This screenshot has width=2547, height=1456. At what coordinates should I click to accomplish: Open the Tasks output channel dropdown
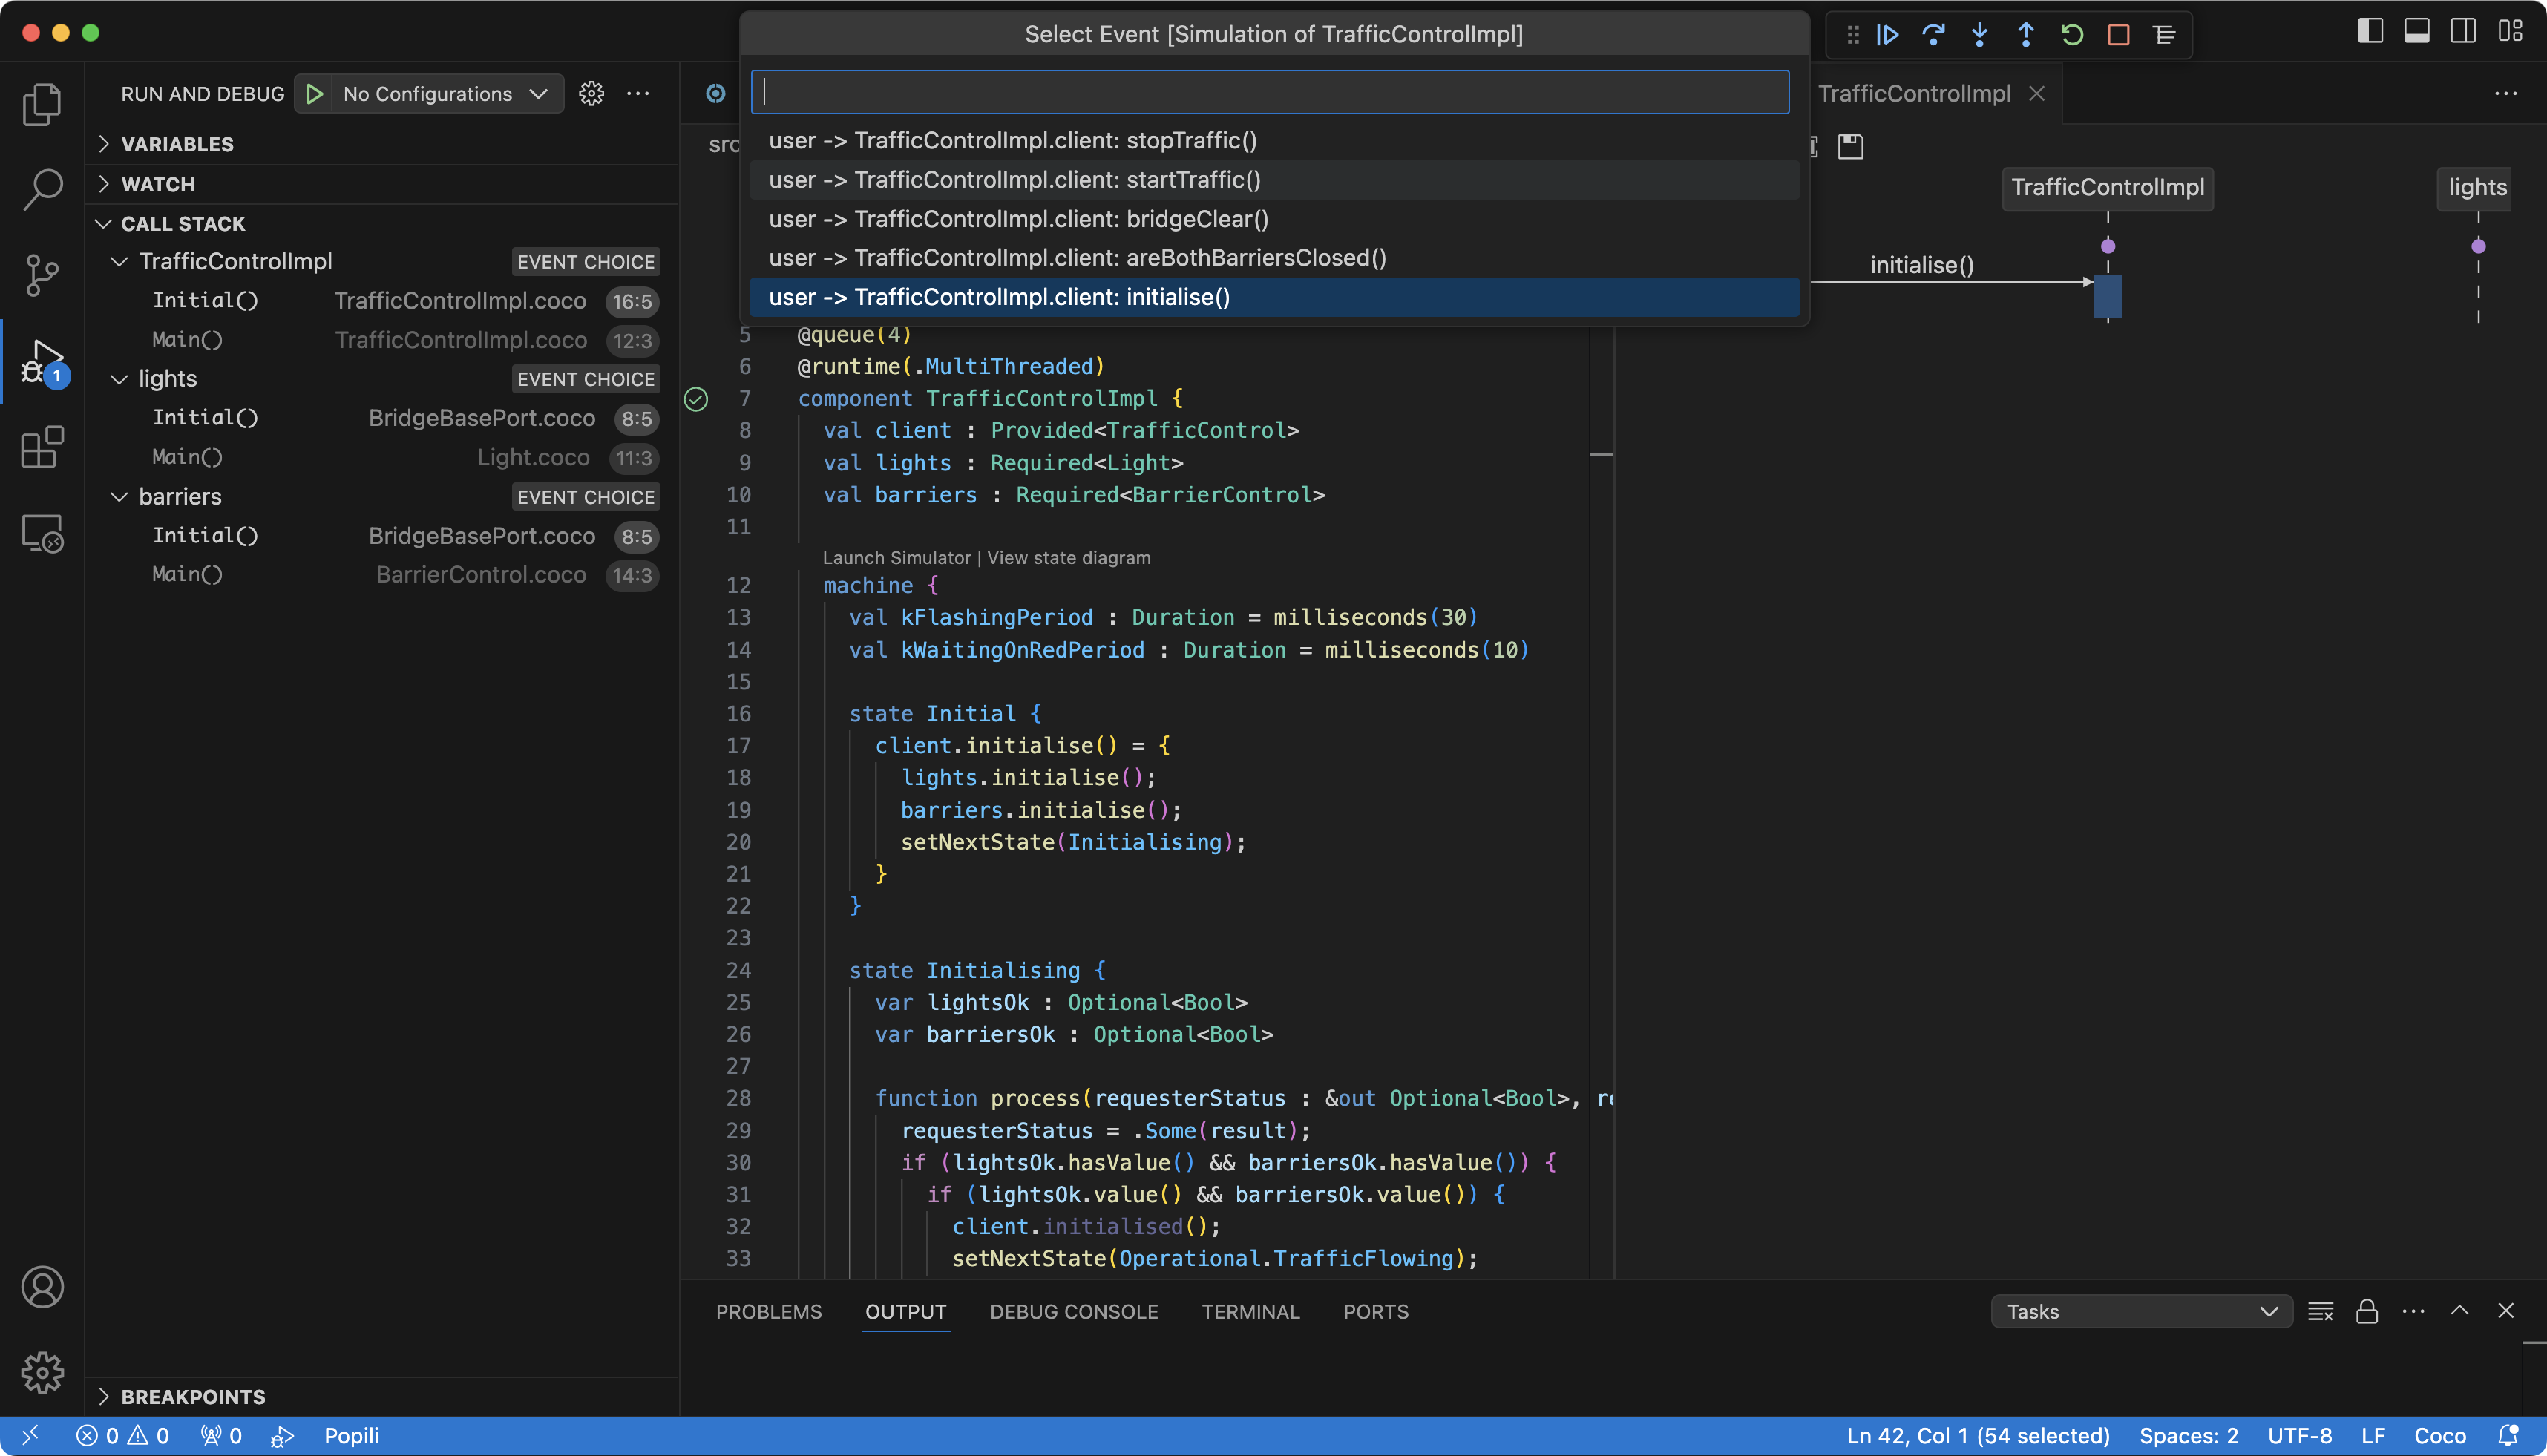click(2141, 1311)
